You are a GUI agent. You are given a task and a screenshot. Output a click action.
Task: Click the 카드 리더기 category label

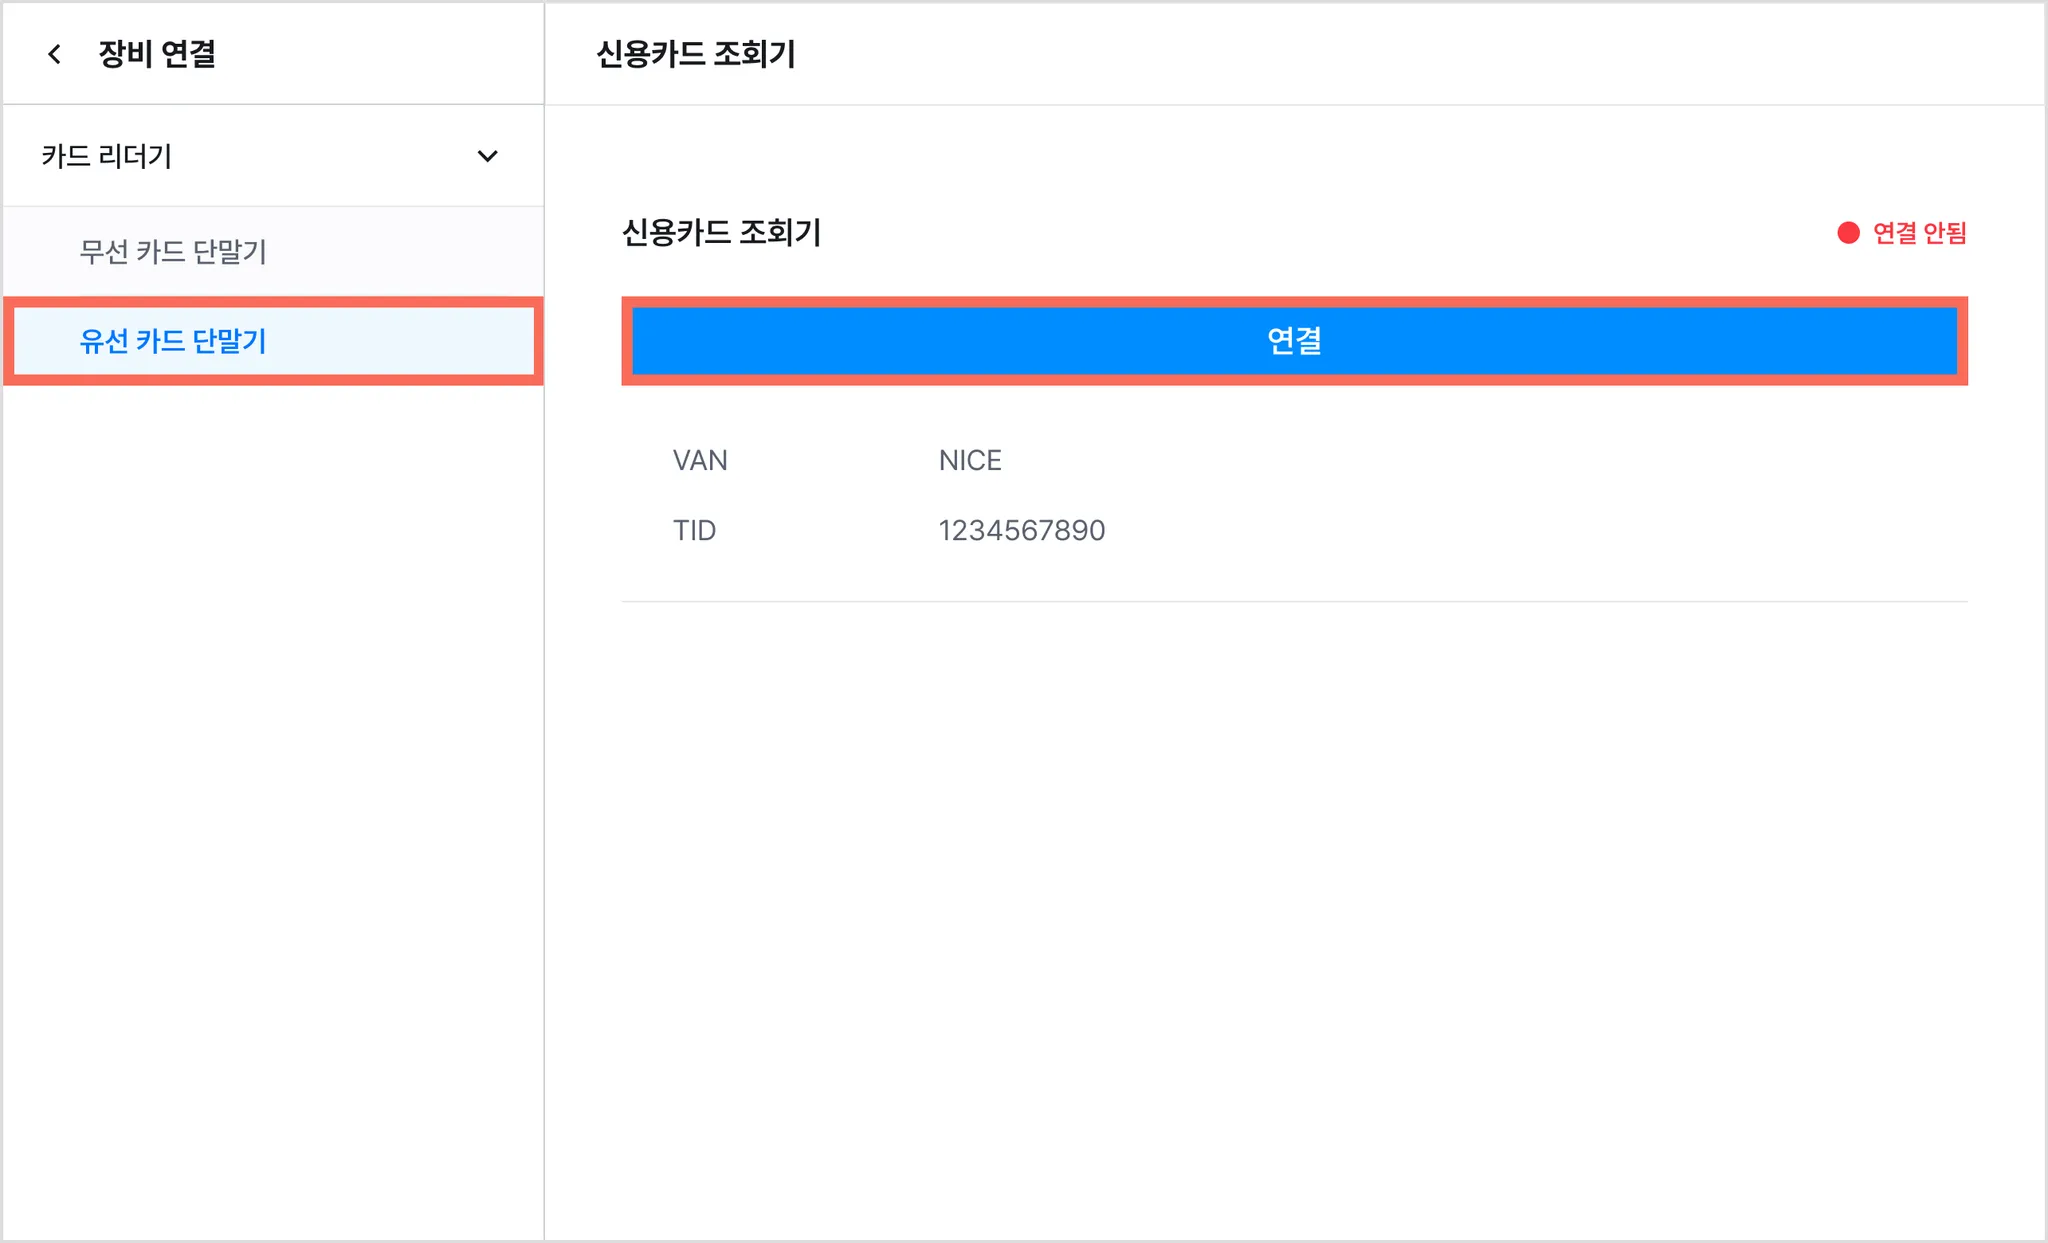pyautogui.click(x=107, y=156)
